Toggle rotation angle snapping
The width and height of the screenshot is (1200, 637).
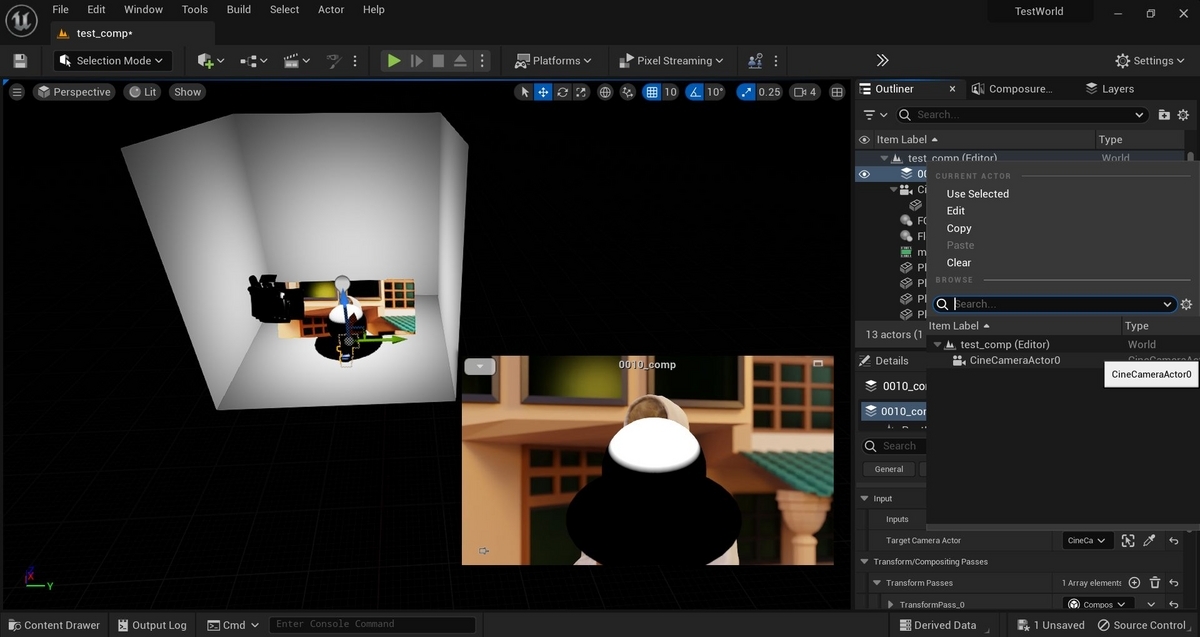695,92
